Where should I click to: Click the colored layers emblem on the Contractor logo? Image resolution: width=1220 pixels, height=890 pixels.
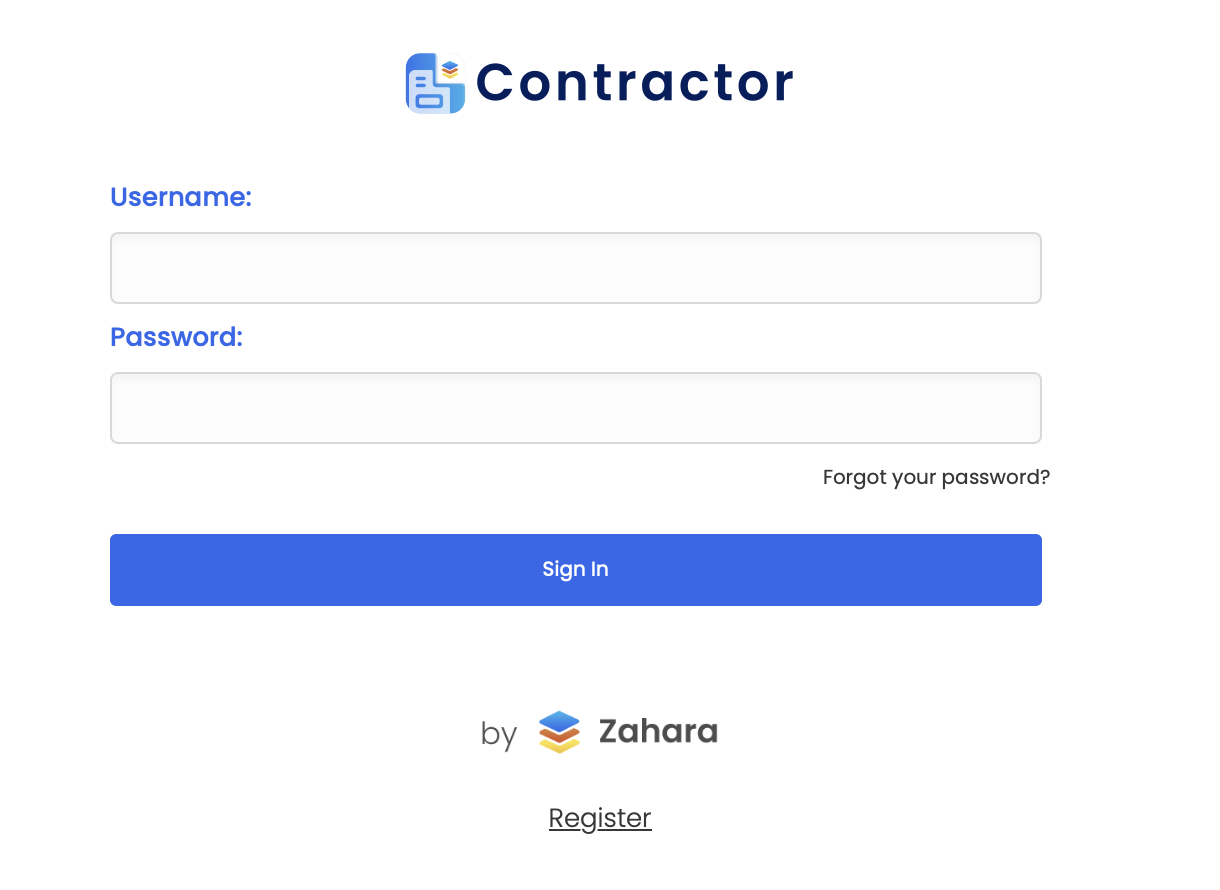pos(450,68)
